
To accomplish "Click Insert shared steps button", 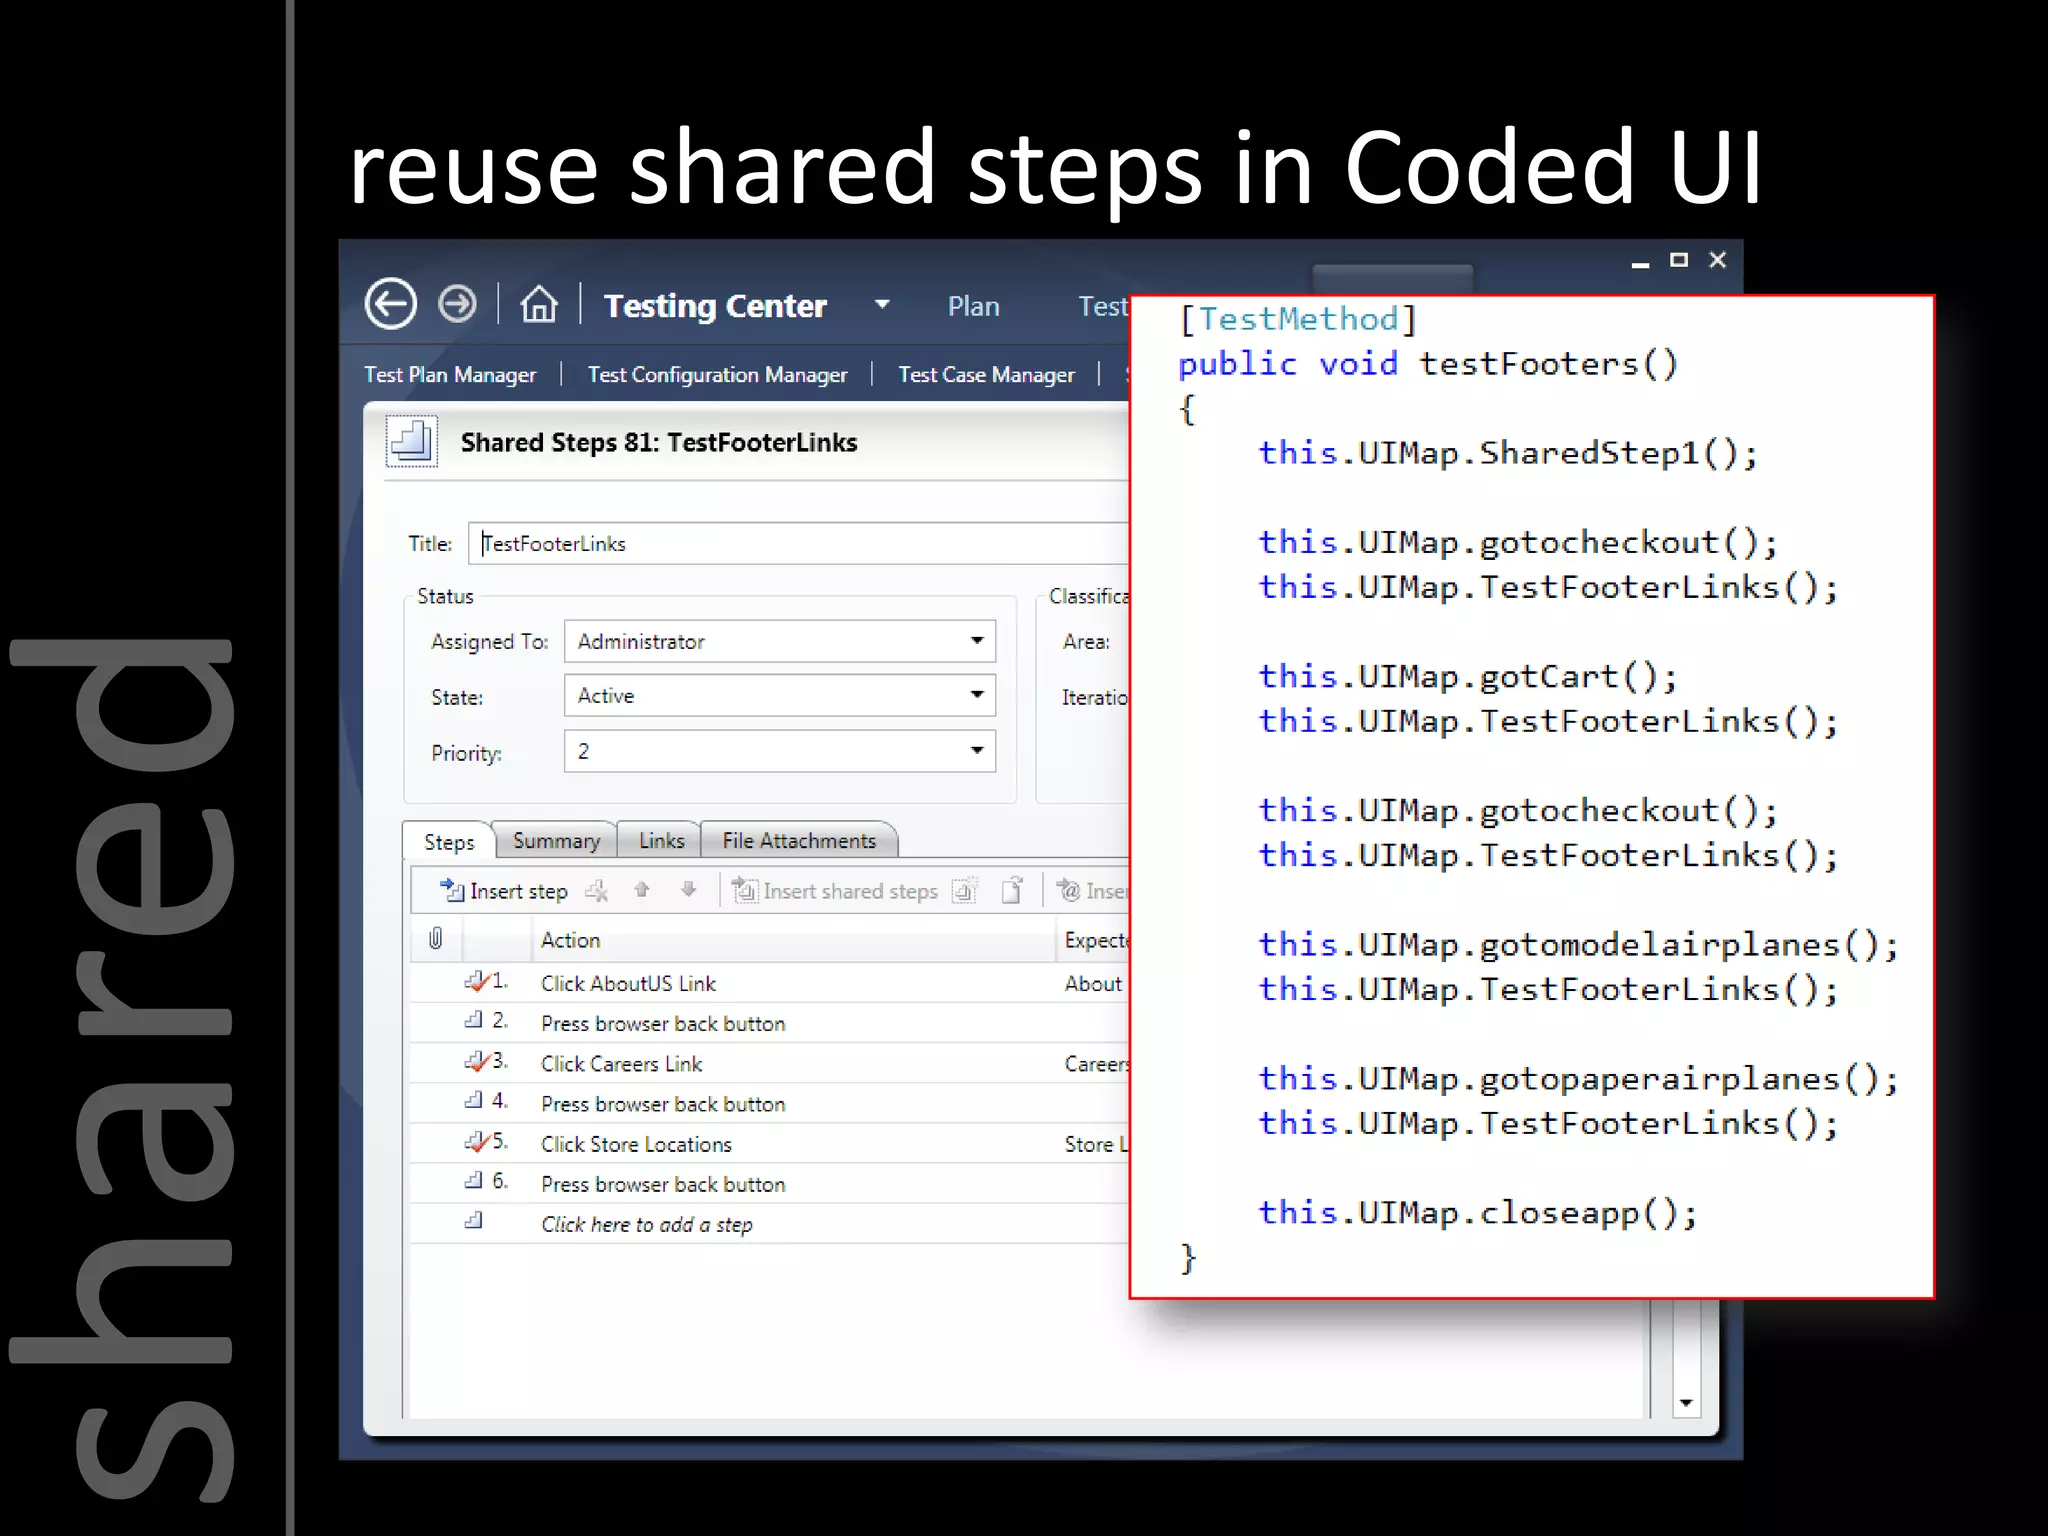I will pyautogui.click(x=836, y=890).
